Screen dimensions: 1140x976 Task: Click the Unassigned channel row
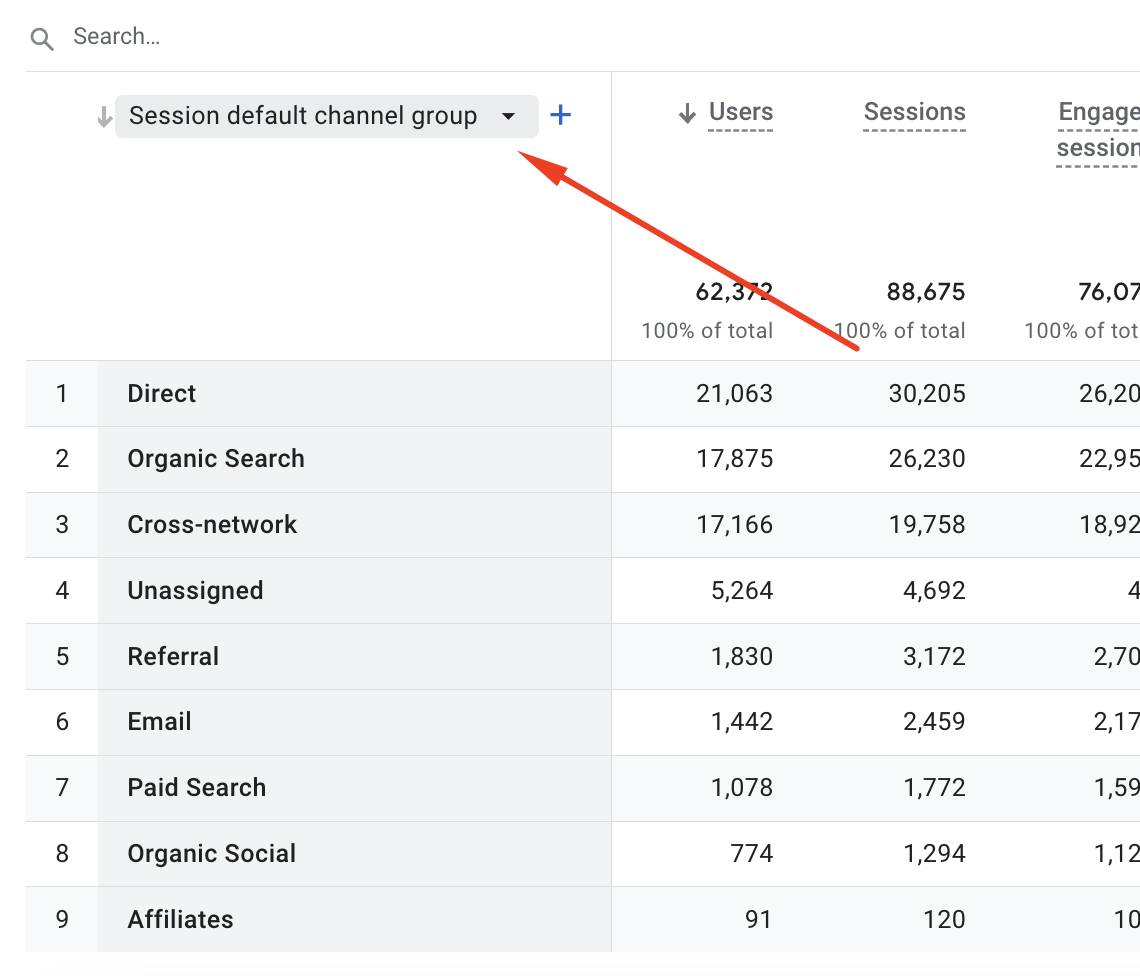tap(195, 591)
